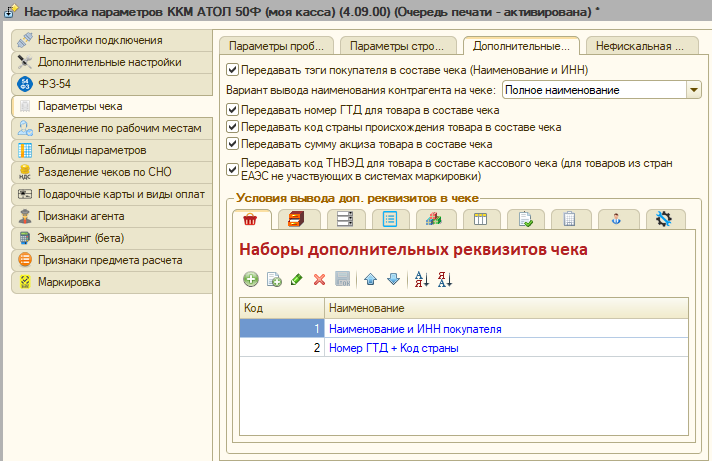Toggle Передавать код ТНВЭД checkbox
The width and height of the screenshot is (712, 461).
coord(232,169)
